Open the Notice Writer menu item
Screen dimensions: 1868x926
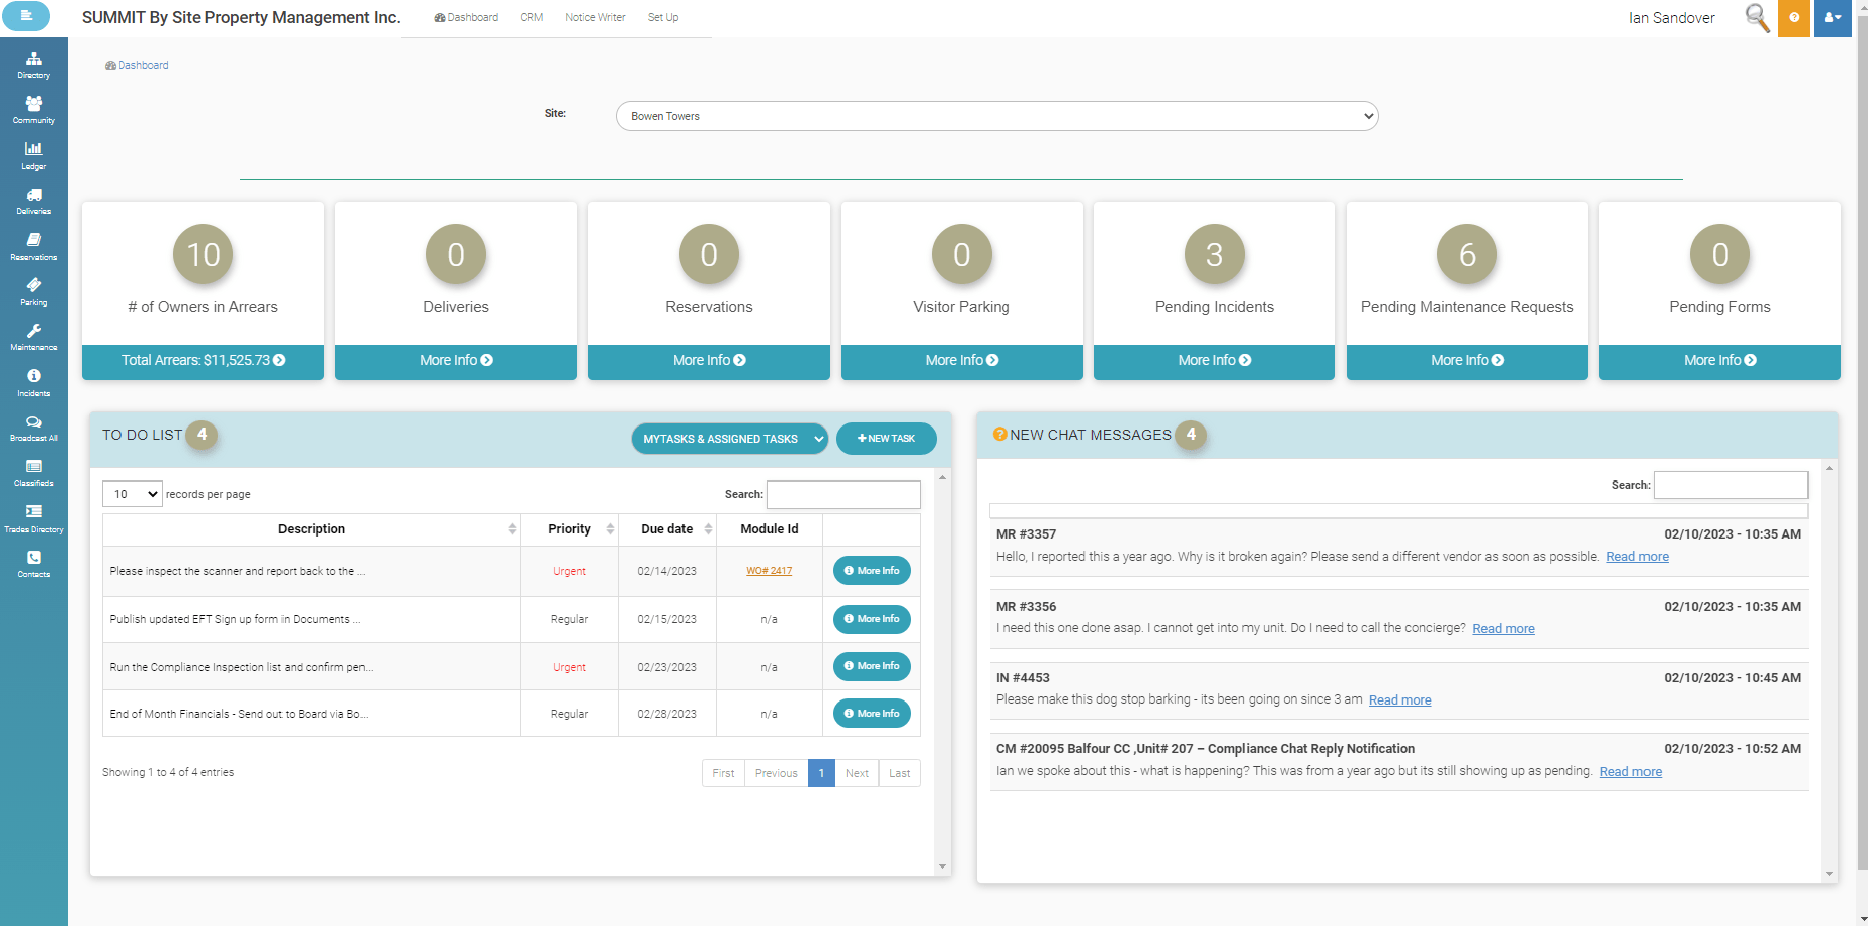(x=595, y=17)
